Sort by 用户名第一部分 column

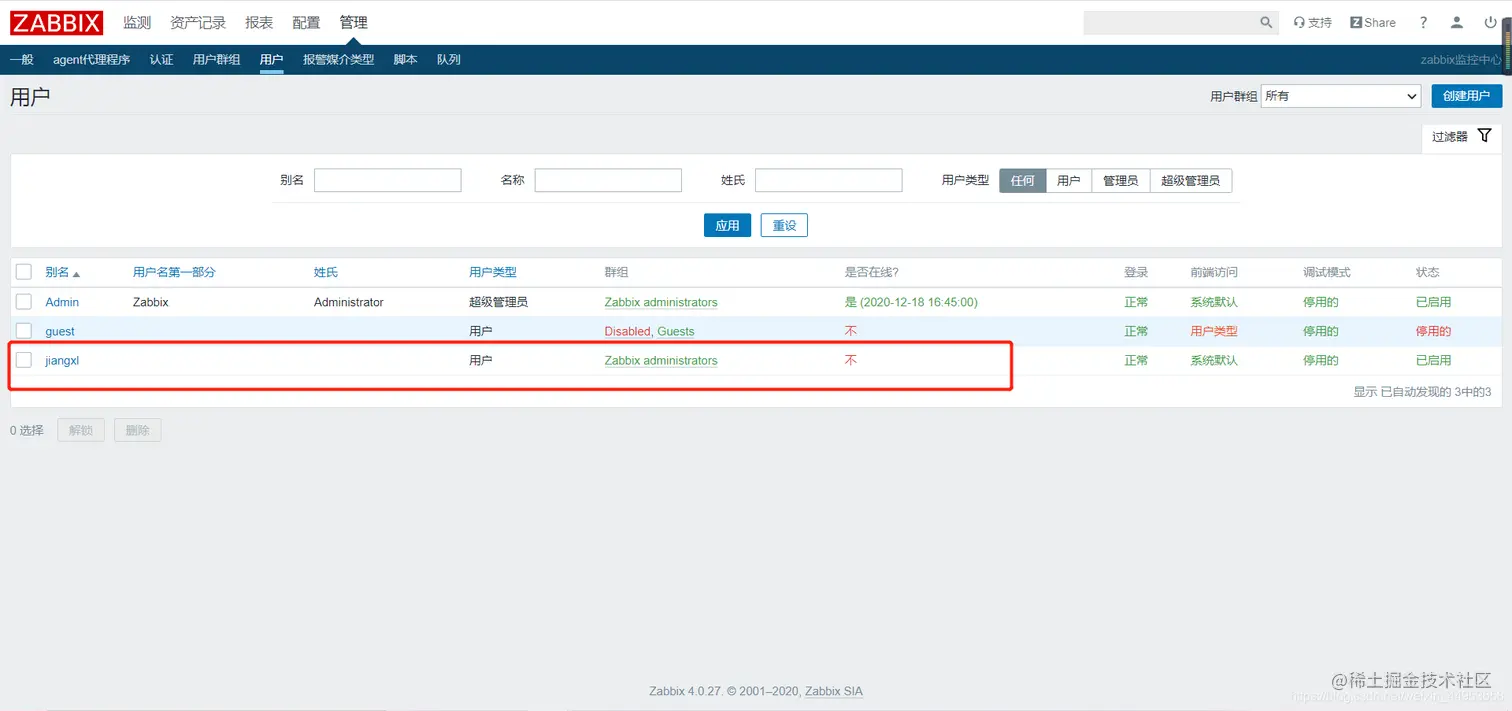click(174, 272)
